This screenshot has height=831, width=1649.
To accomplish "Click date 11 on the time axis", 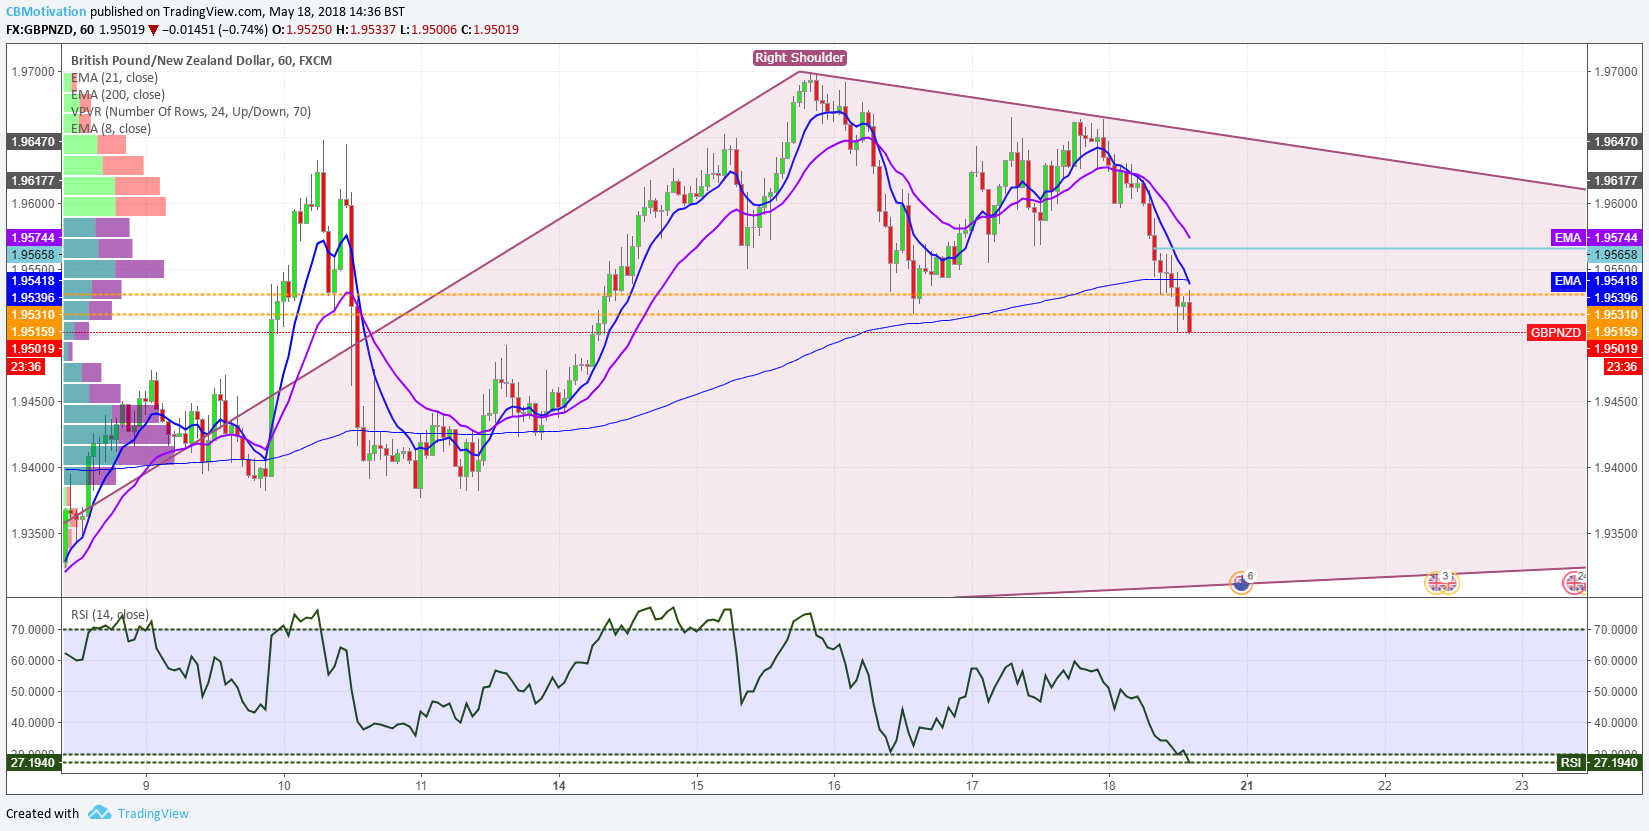I will (x=421, y=785).
